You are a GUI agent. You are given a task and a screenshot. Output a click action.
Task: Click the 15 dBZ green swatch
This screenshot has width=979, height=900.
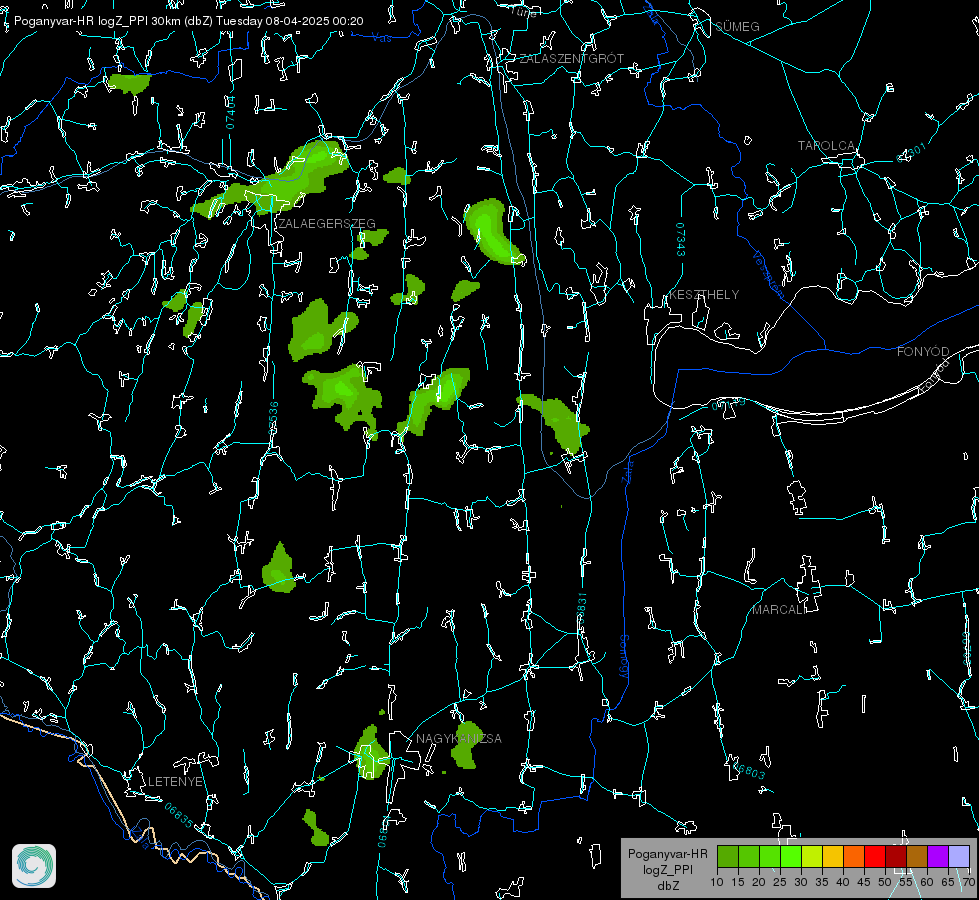(x=749, y=856)
